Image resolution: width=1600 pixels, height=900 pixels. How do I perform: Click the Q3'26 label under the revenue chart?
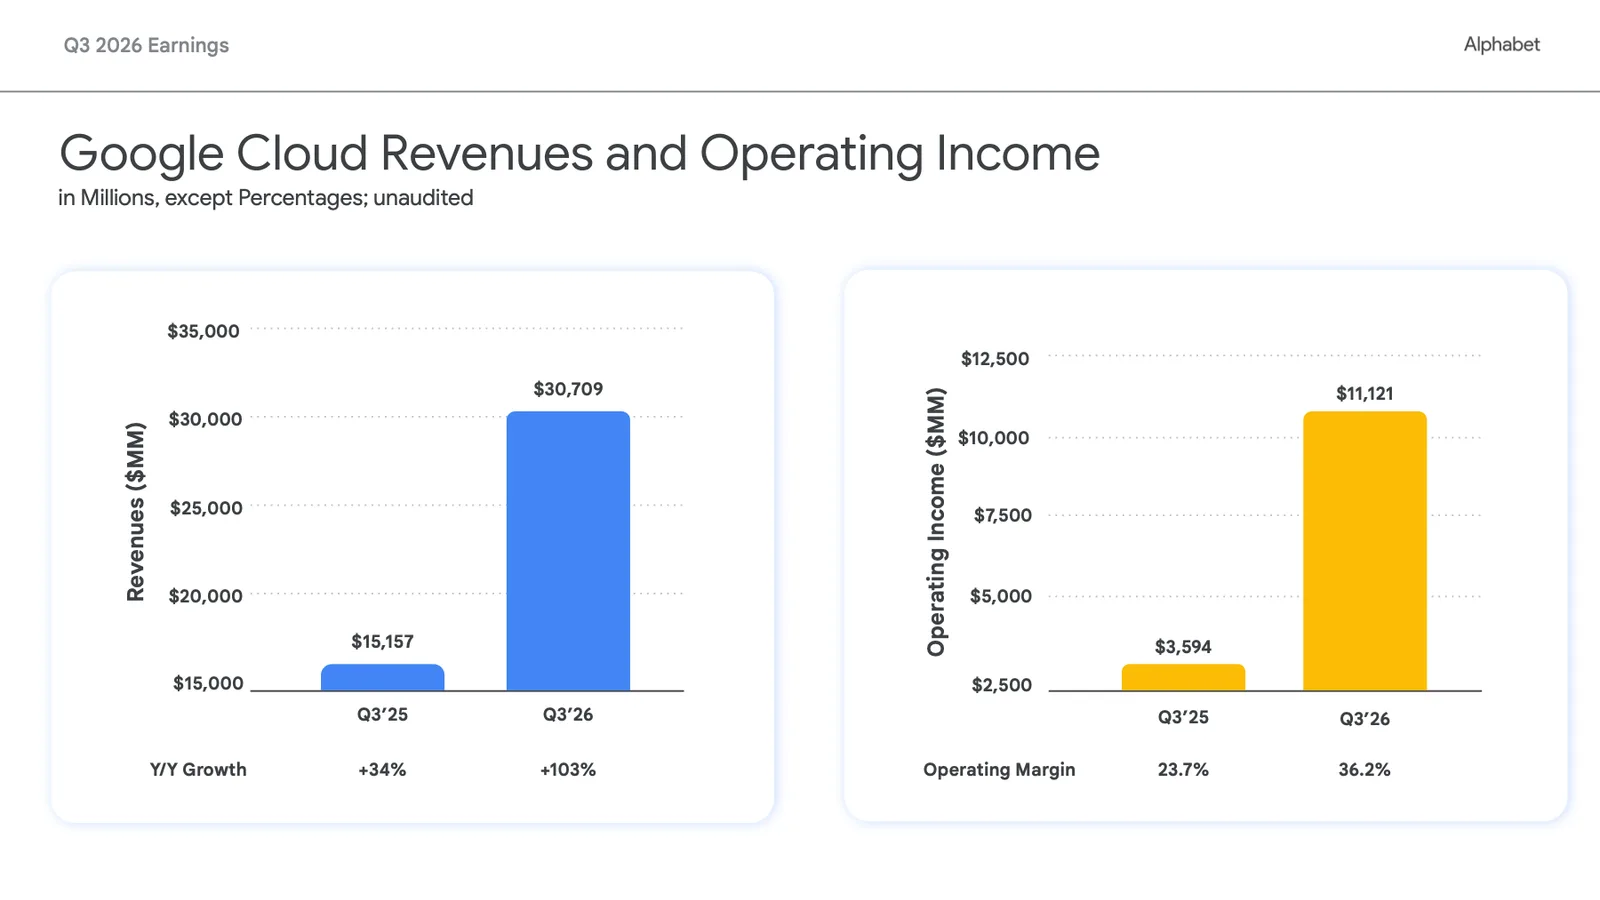click(x=568, y=715)
